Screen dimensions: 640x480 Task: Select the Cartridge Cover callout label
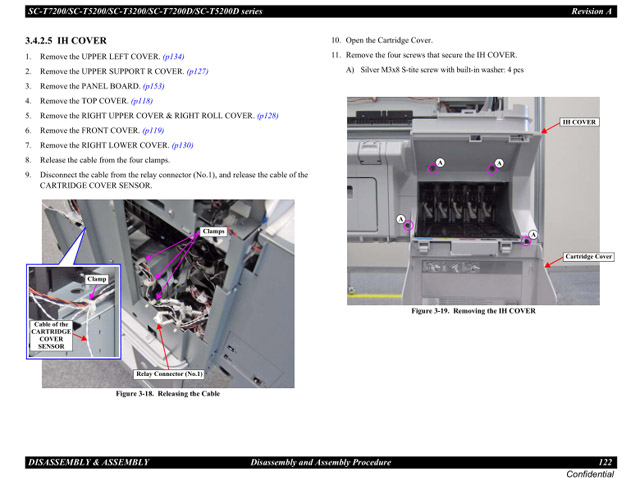pos(588,257)
